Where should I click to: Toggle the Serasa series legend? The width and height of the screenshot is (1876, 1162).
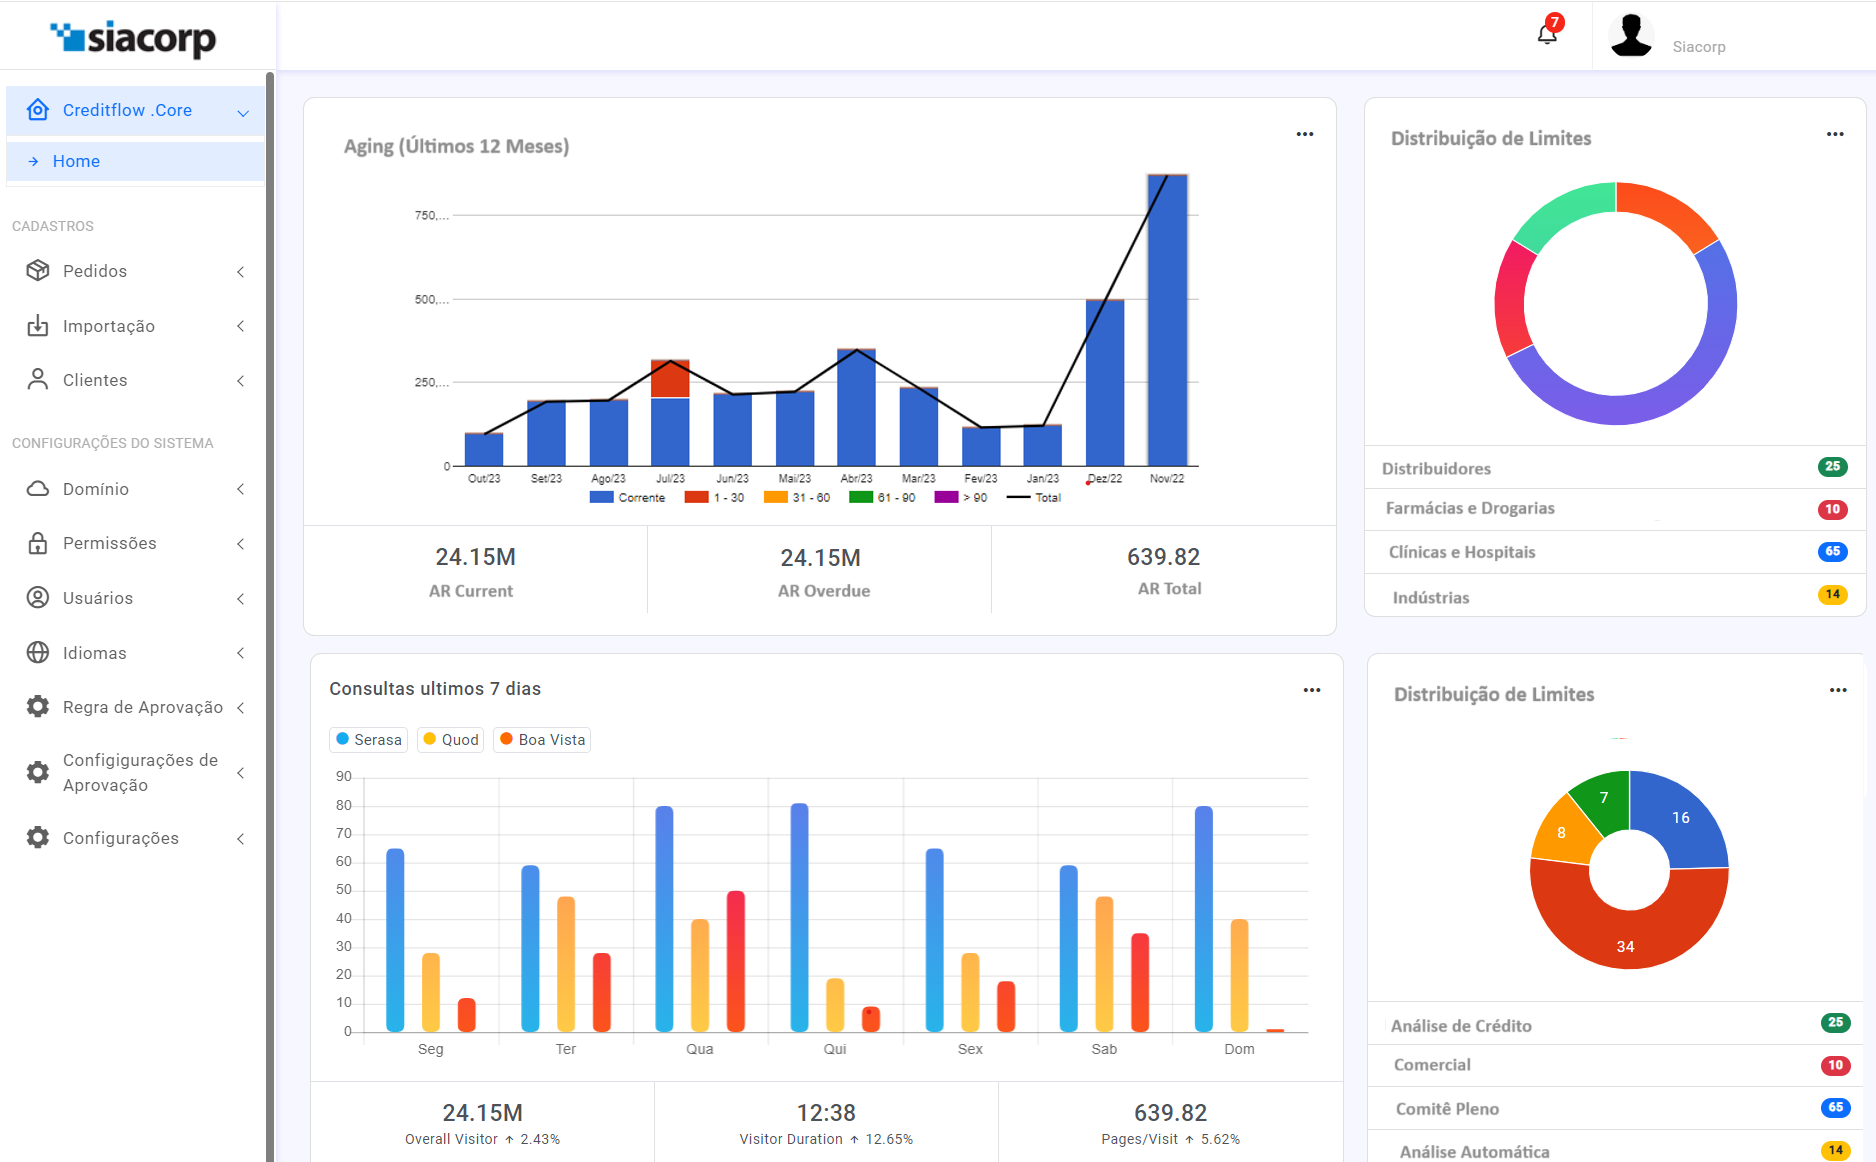coord(369,740)
